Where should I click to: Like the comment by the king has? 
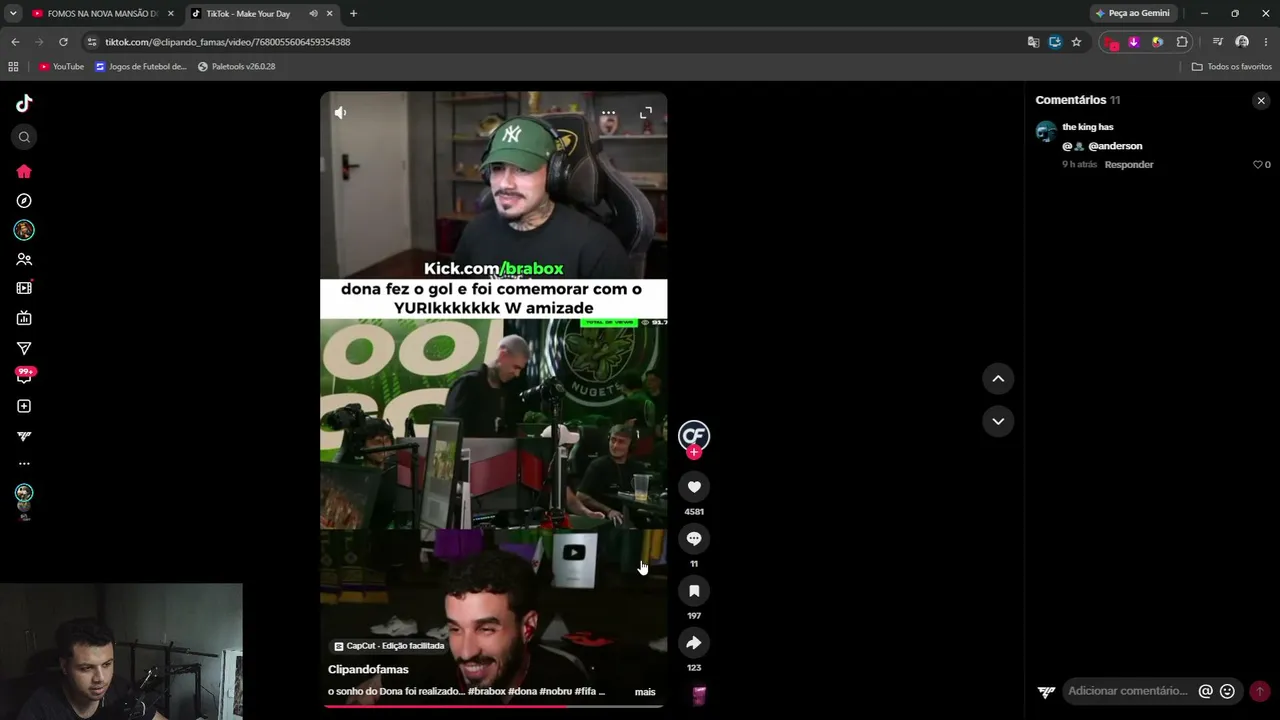pos(1258,165)
